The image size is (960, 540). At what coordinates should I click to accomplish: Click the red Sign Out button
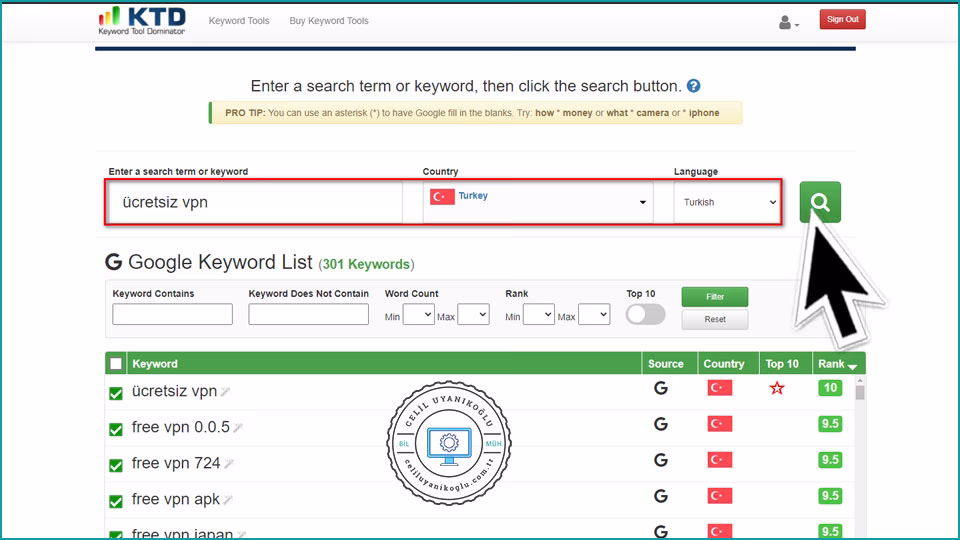(842, 20)
